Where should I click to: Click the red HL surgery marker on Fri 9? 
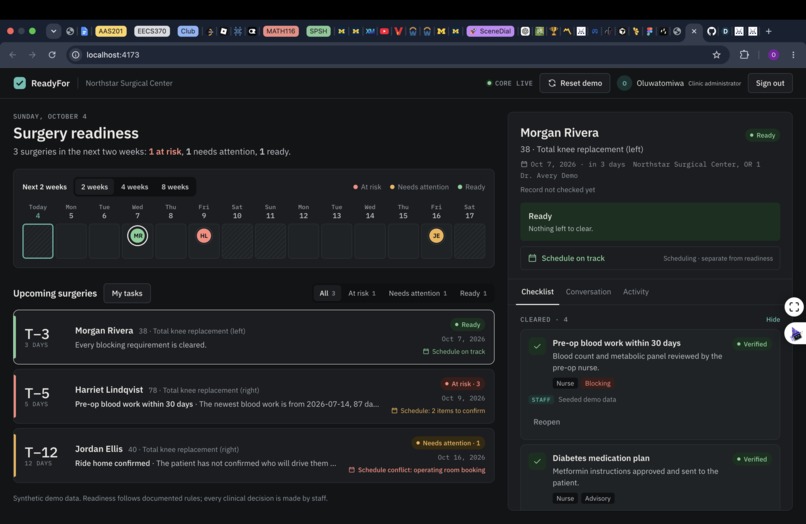pos(204,236)
